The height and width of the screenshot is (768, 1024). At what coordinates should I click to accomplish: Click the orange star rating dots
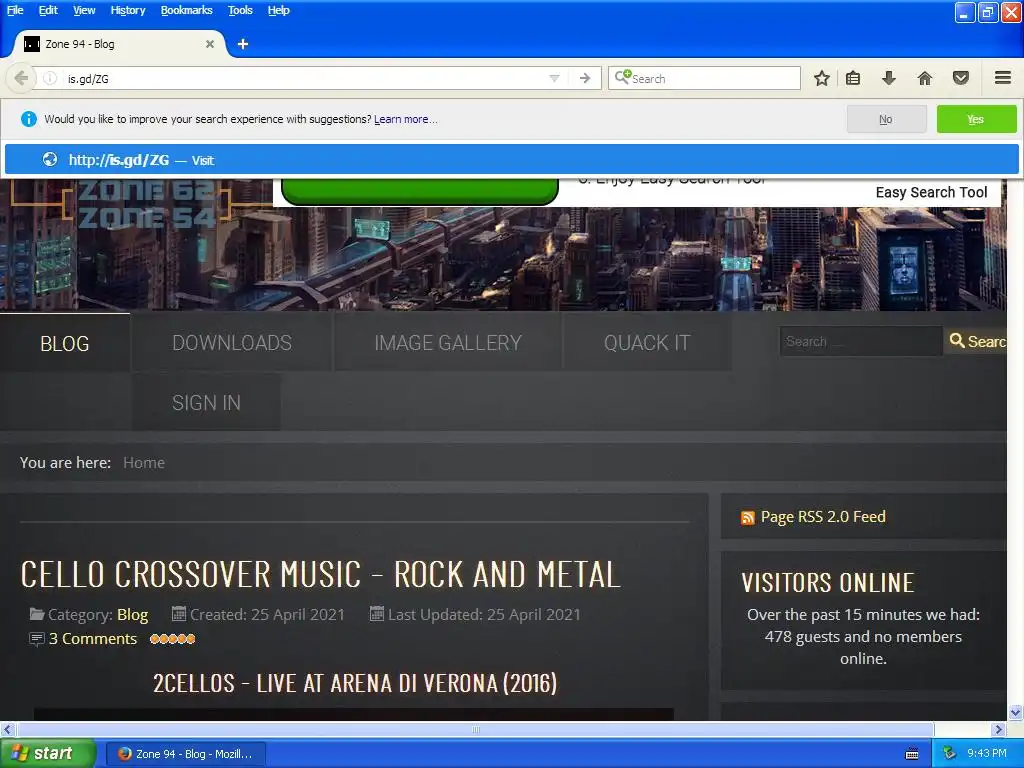click(x=172, y=639)
